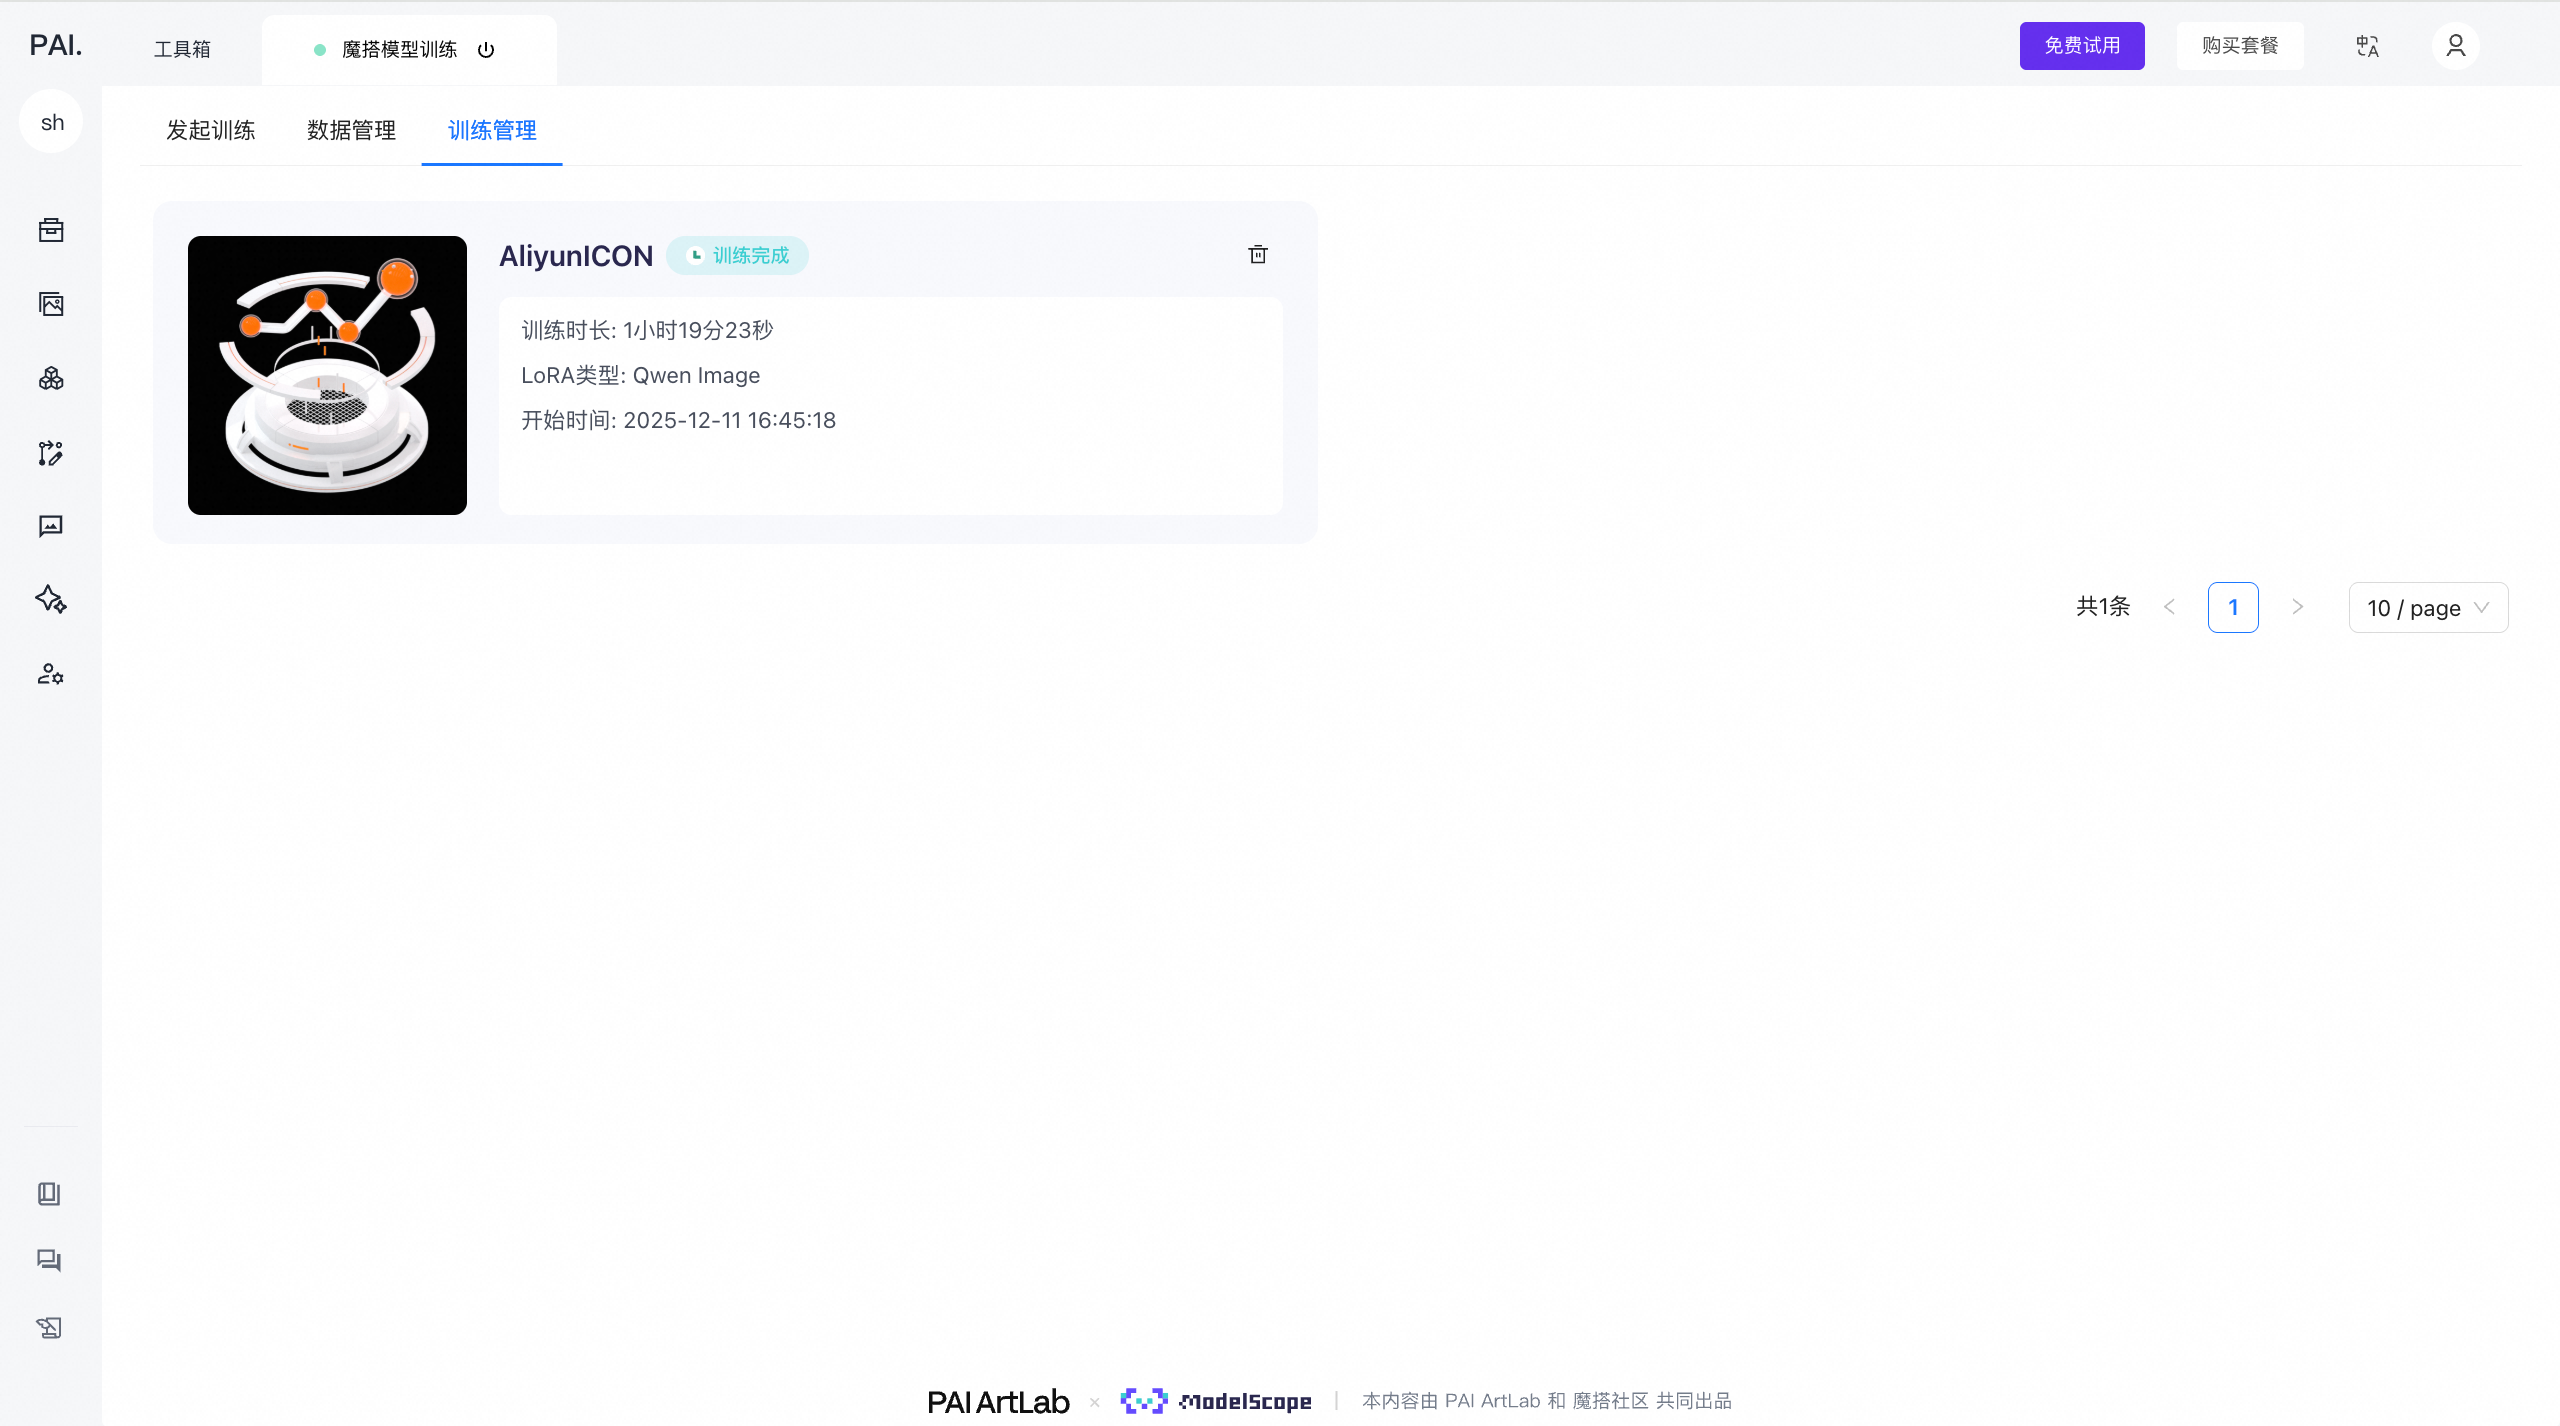2560x1426 pixels.
Task: Click the 免费试用 button
Action: pos(2081,46)
